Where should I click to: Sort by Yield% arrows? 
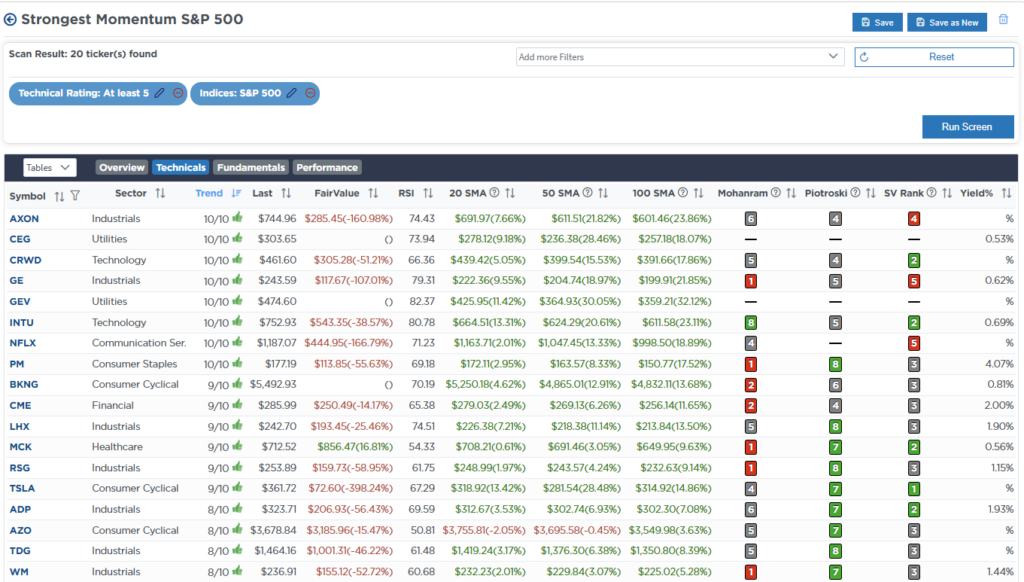(1006, 193)
